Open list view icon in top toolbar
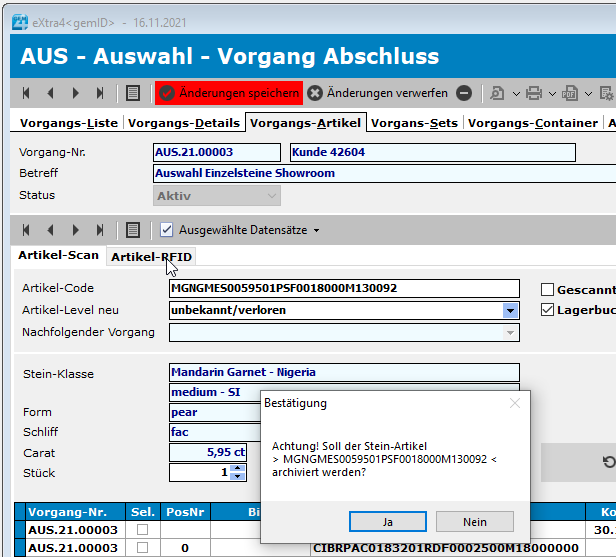Image resolution: width=616 pixels, height=557 pixels. tap(133, 93)
